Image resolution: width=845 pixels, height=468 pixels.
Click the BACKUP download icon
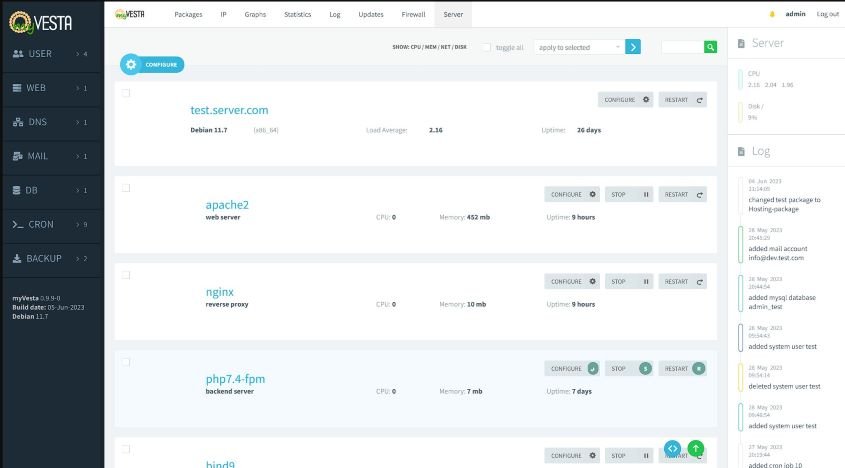tap(17, 258)
